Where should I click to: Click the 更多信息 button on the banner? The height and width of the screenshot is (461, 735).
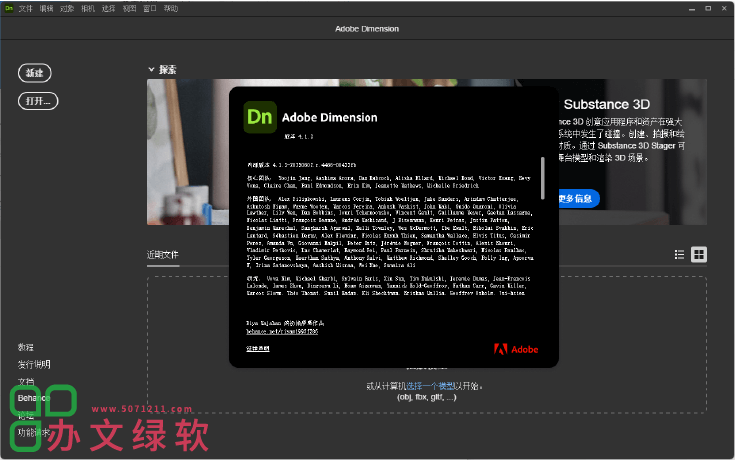(578, 198)
